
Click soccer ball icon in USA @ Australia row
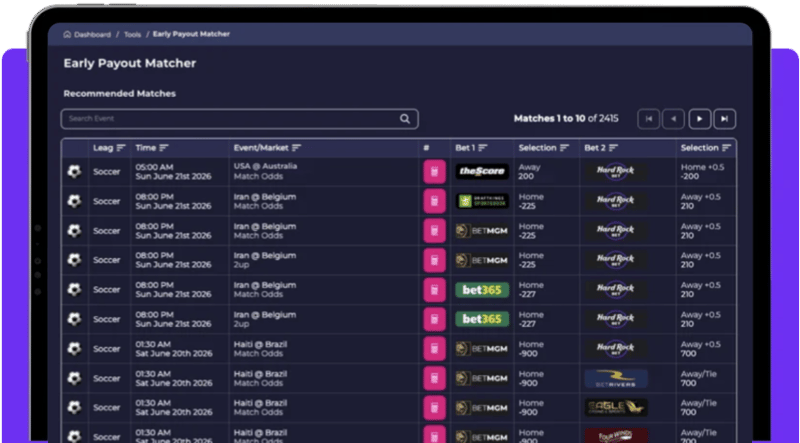tap(74, 171)
